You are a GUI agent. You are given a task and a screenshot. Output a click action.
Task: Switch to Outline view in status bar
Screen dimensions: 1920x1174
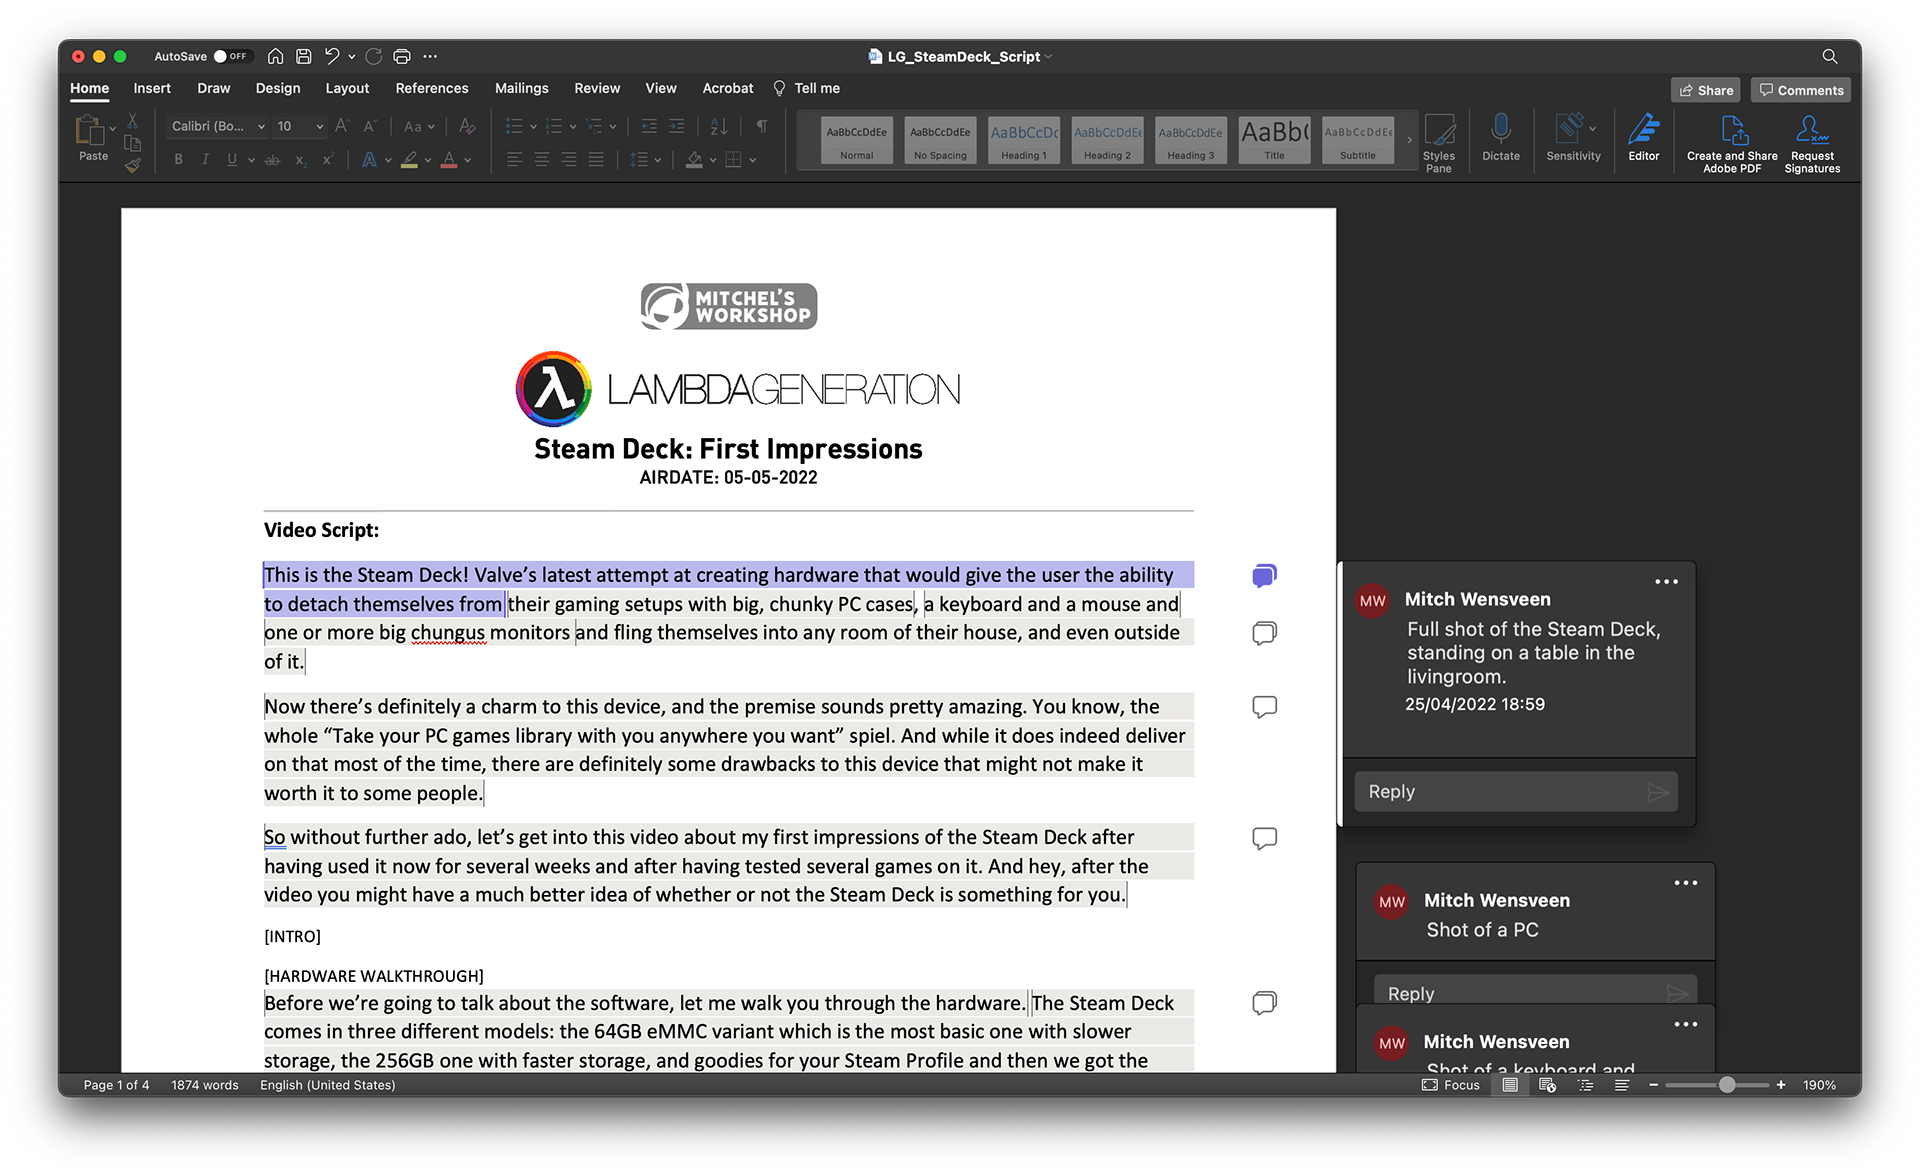click(1585, 1085)
